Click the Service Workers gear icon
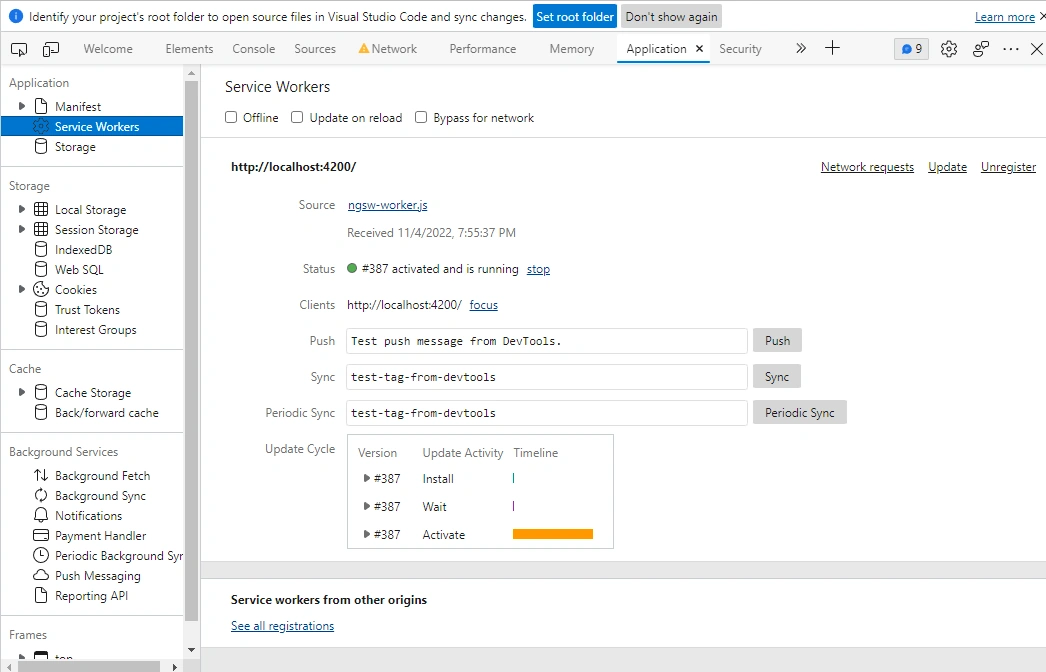The image size is (1046, 672). (x=41, y=126)
